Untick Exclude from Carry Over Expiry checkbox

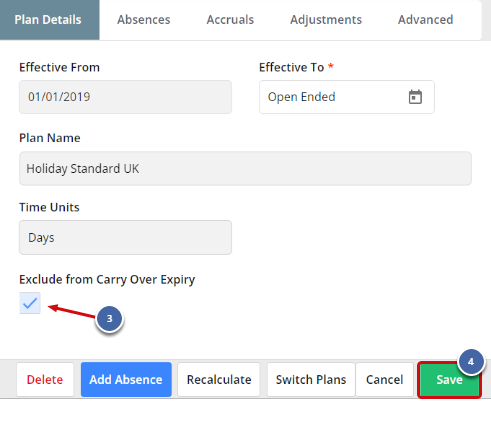pos(30,303)
